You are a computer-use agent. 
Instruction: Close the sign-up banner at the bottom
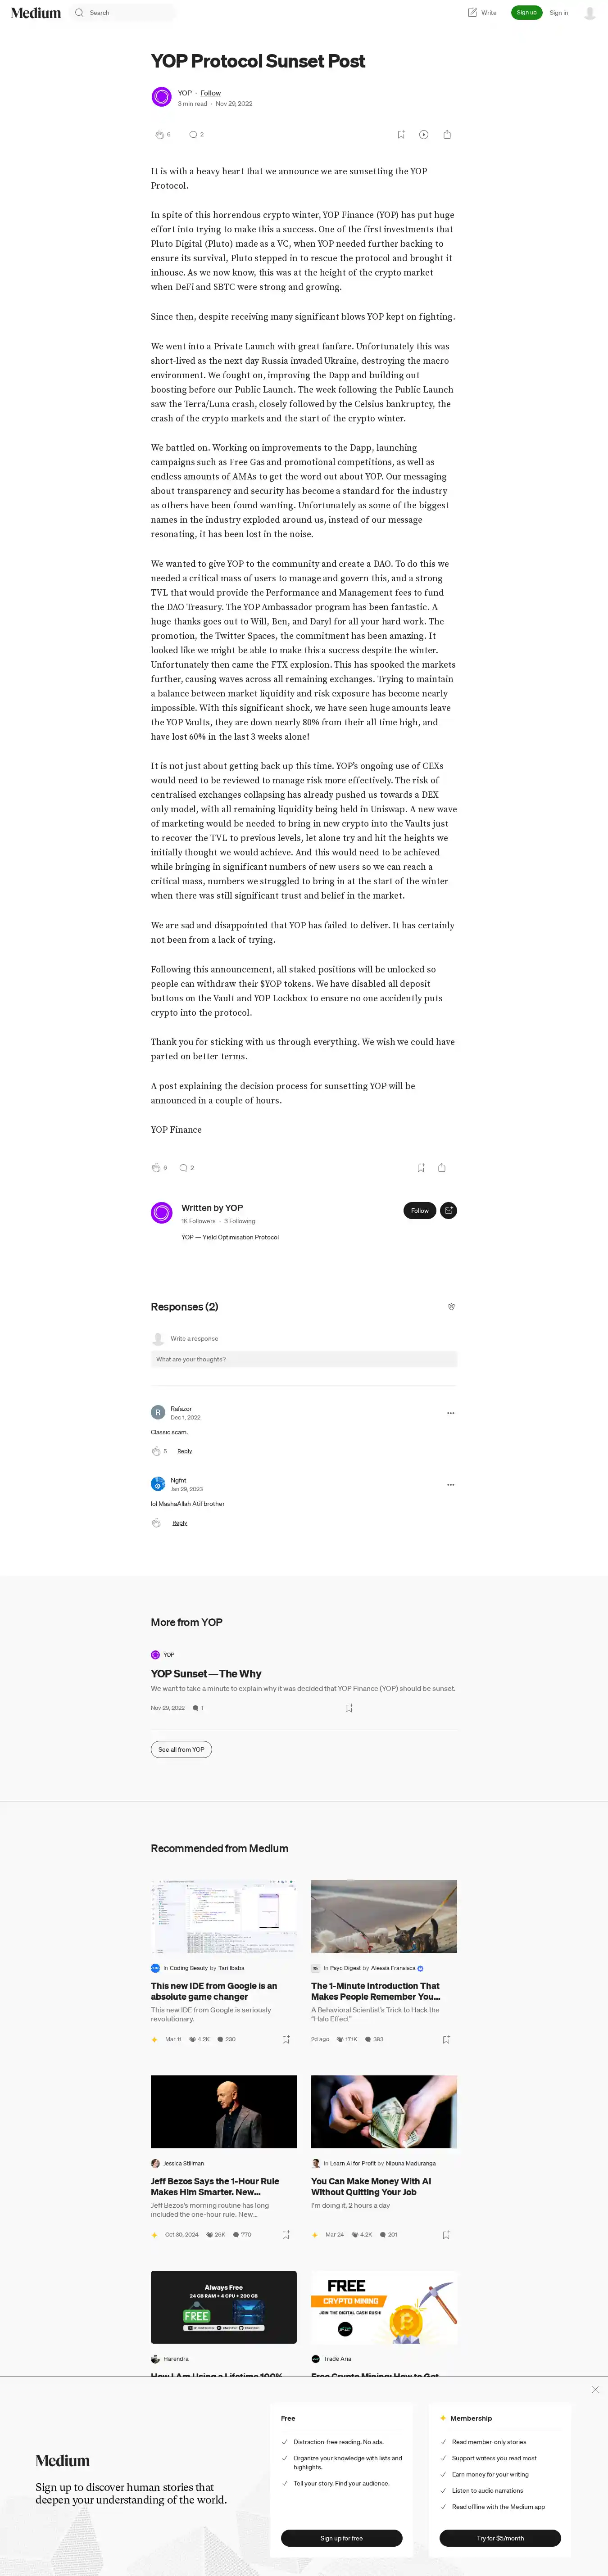coord(595,2389)
